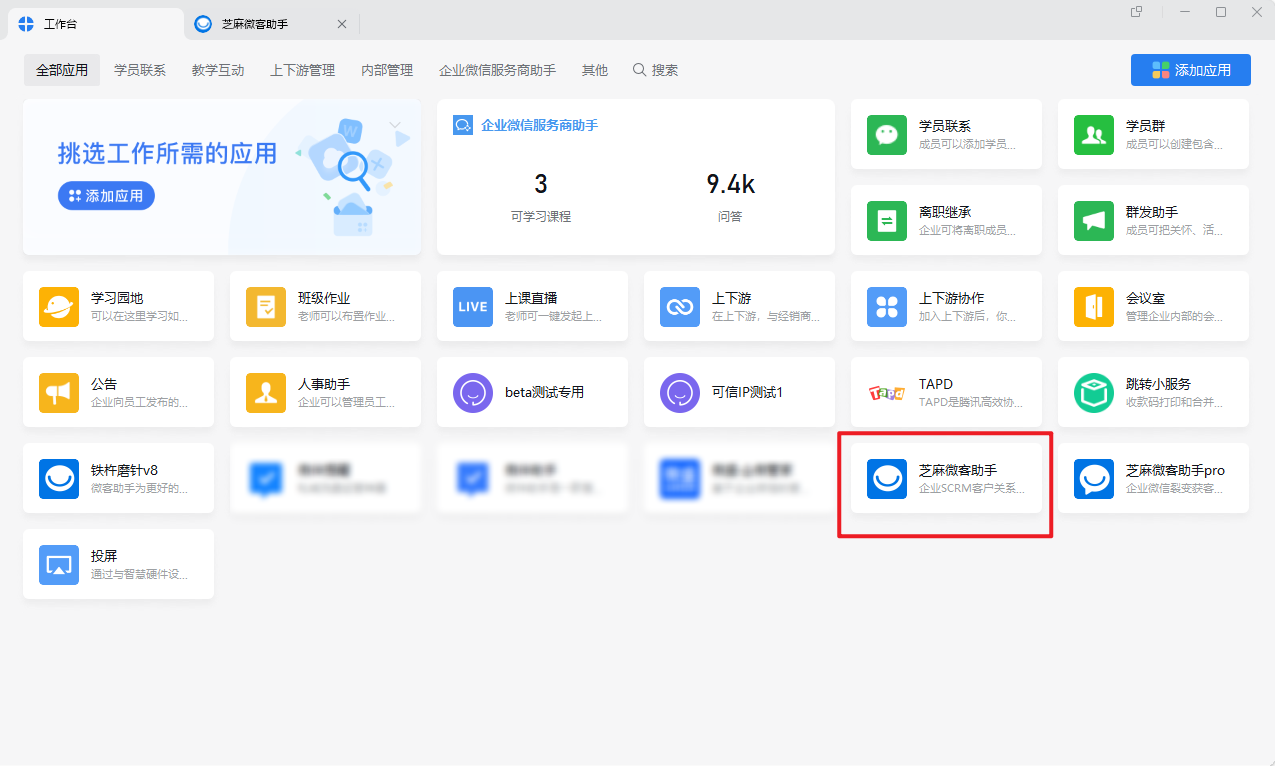Open the 会议室 door icon

point(1094,306)
